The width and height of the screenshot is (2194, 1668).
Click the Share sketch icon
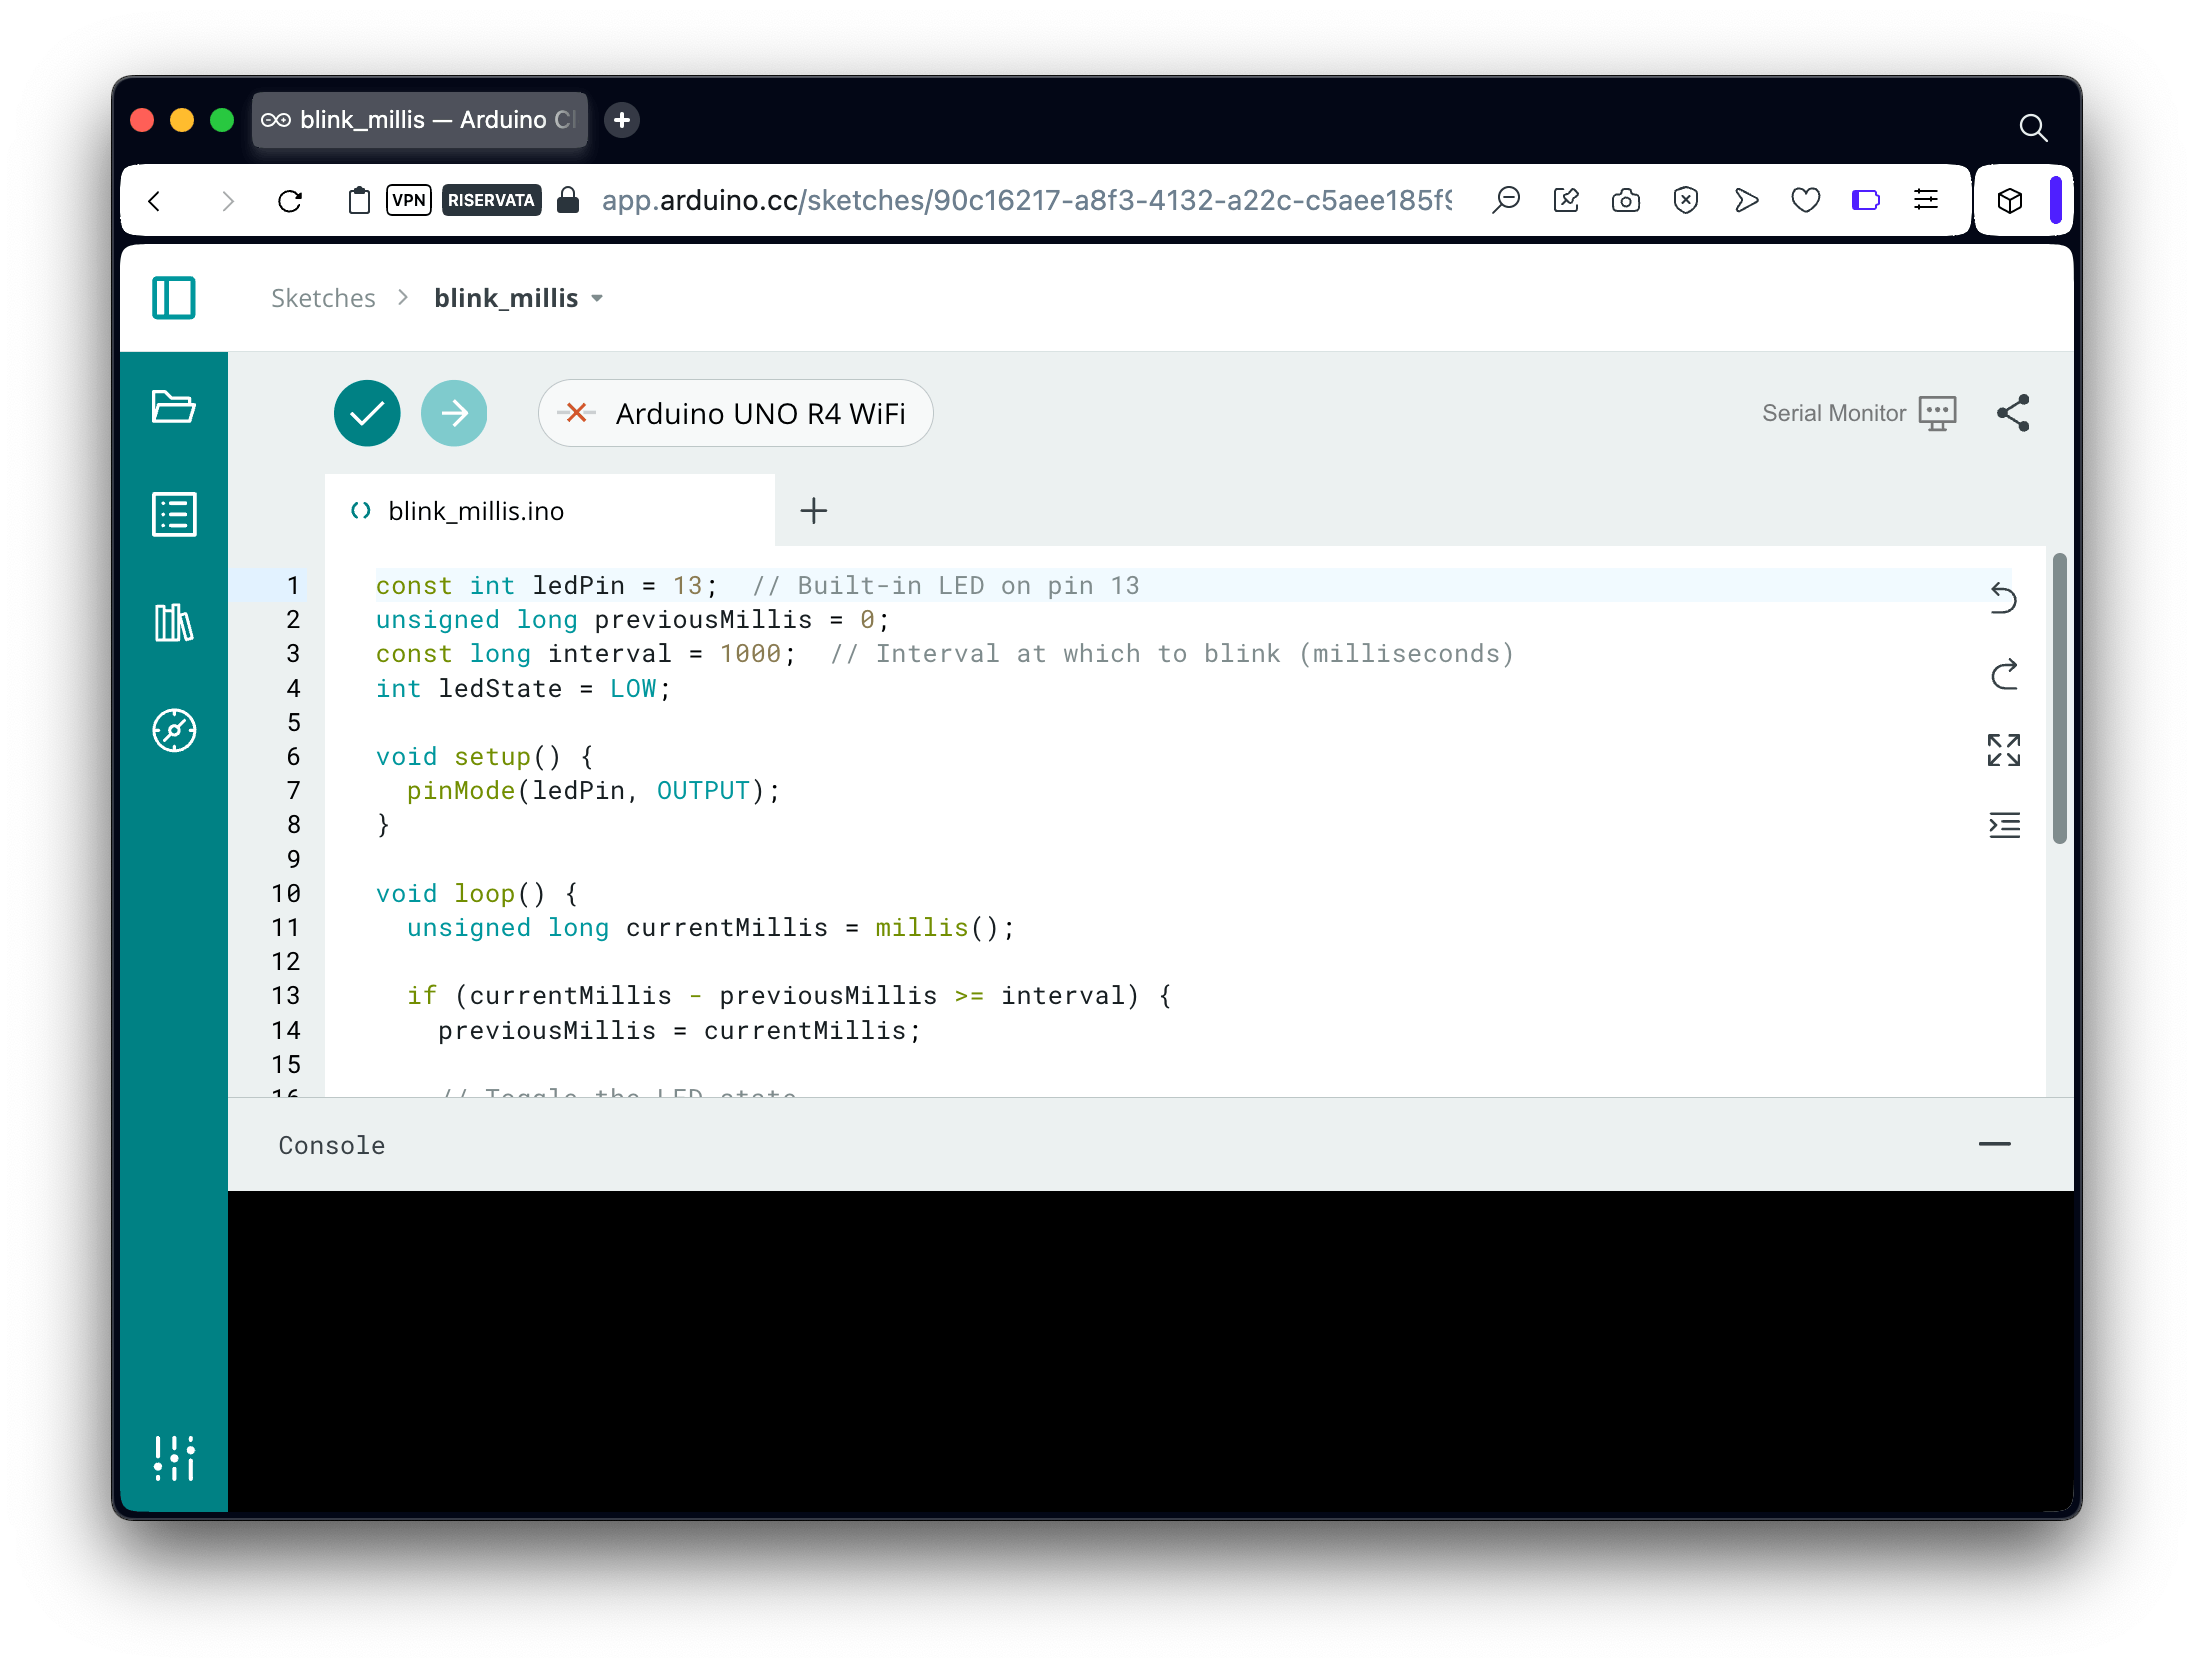(x=2013, y=413)
